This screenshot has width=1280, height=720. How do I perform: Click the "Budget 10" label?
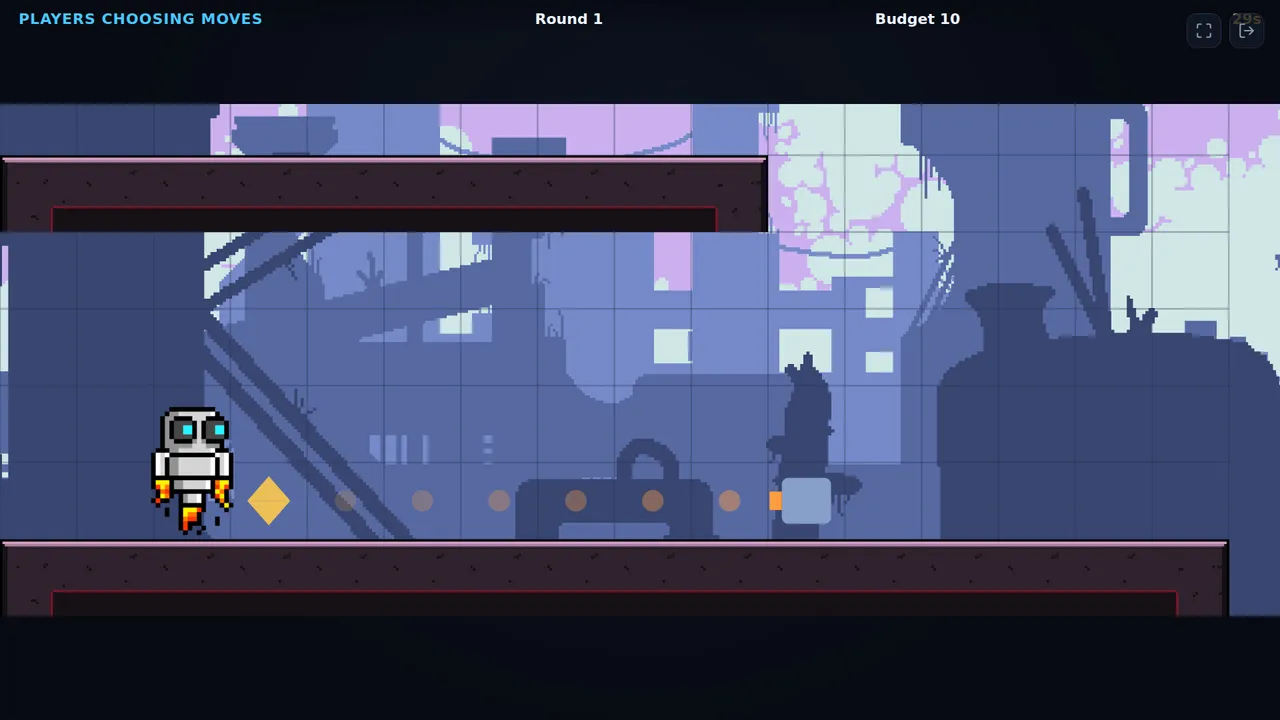point(917,19)
